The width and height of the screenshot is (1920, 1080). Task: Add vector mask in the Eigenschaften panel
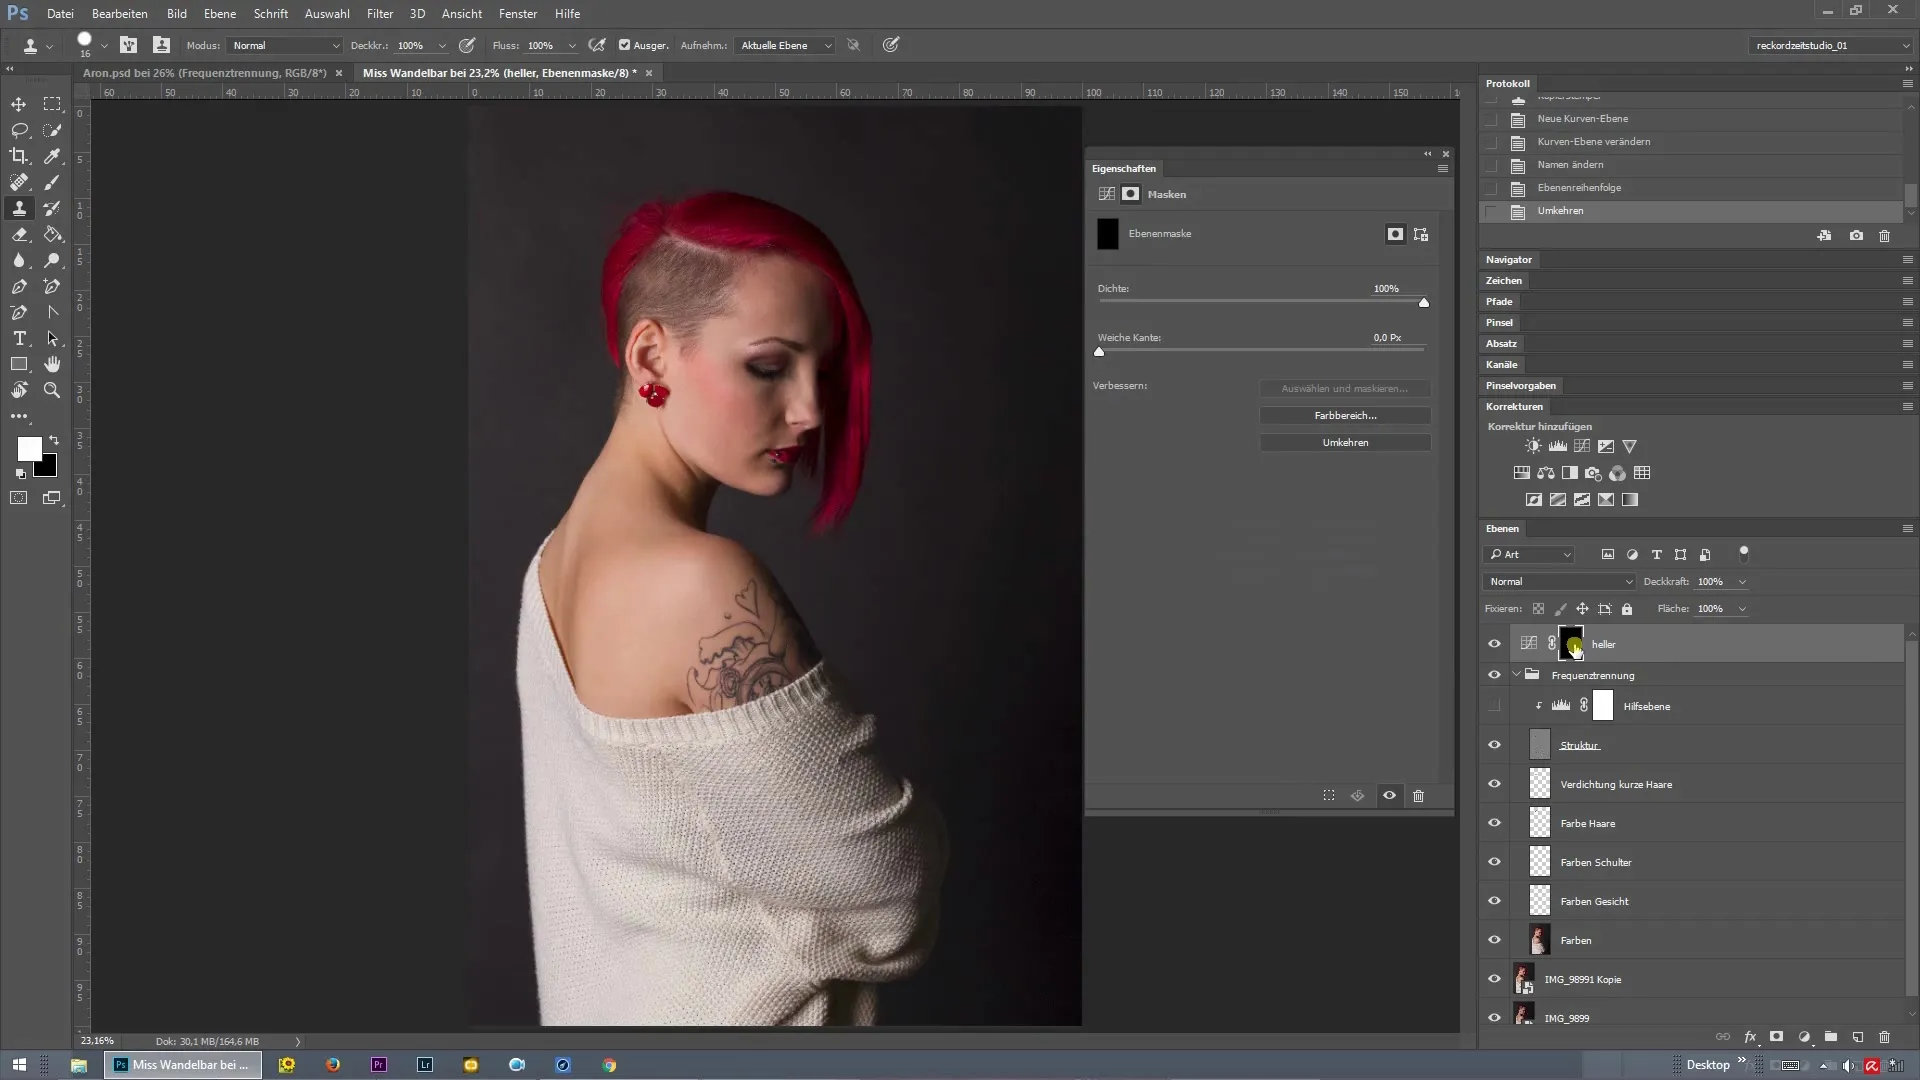1421,234
